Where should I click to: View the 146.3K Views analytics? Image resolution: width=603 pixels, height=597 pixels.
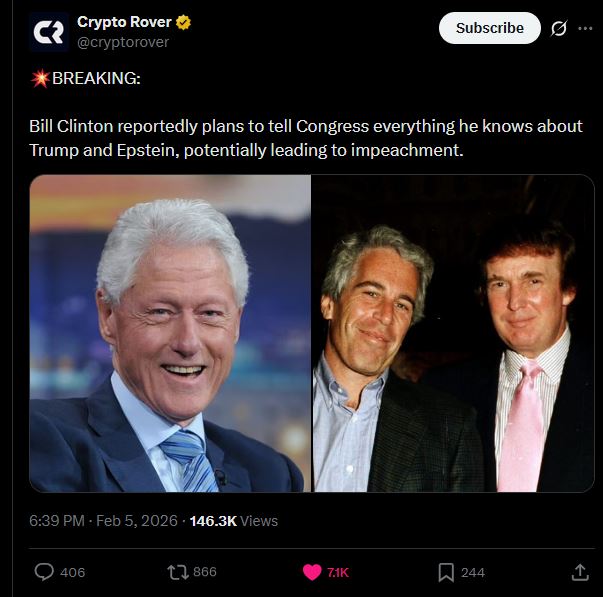click(233, 521)
